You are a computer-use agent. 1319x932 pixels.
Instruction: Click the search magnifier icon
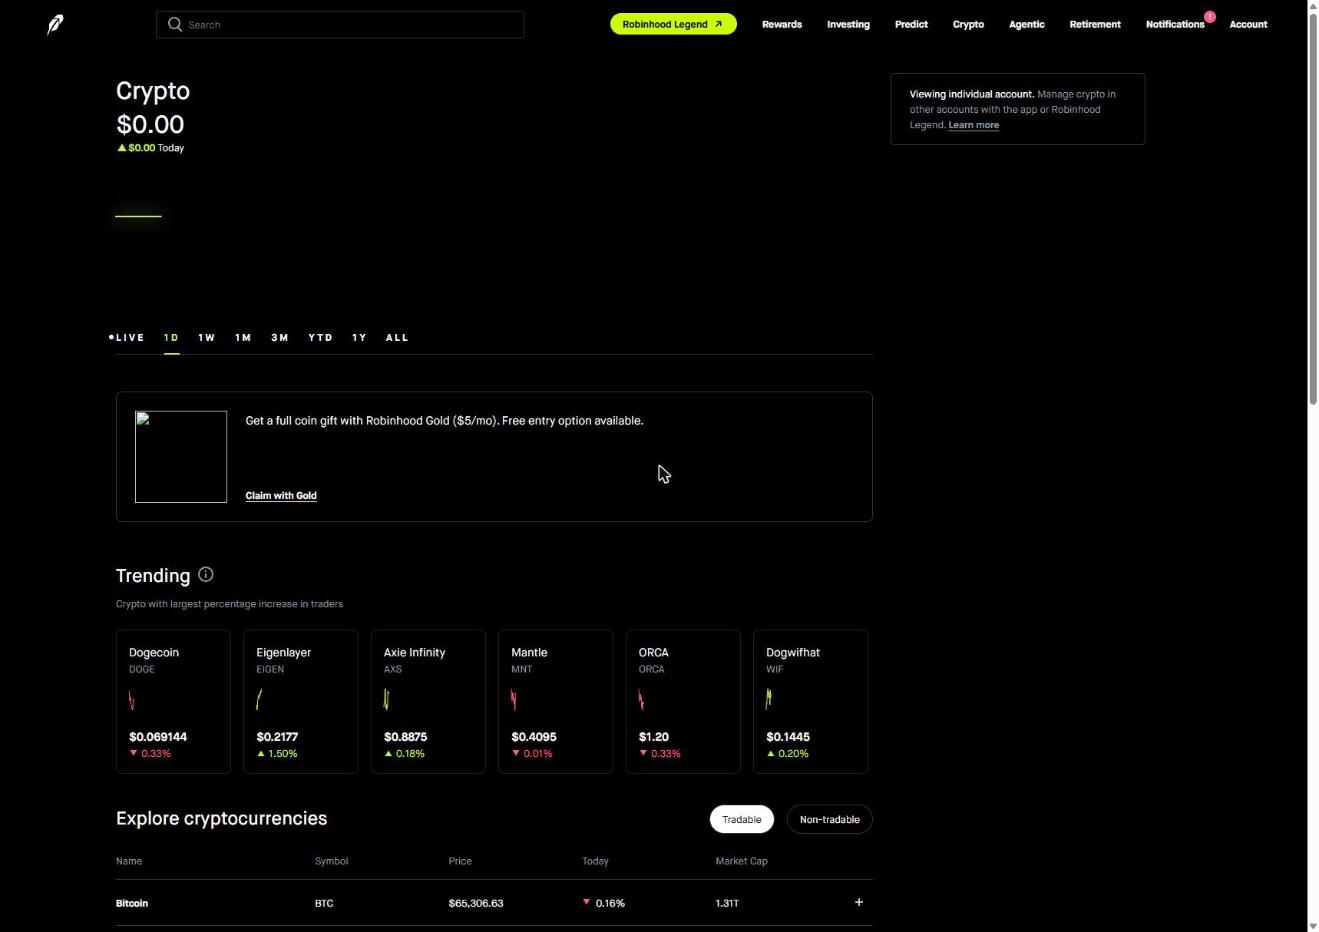click(x=175, y=24)
